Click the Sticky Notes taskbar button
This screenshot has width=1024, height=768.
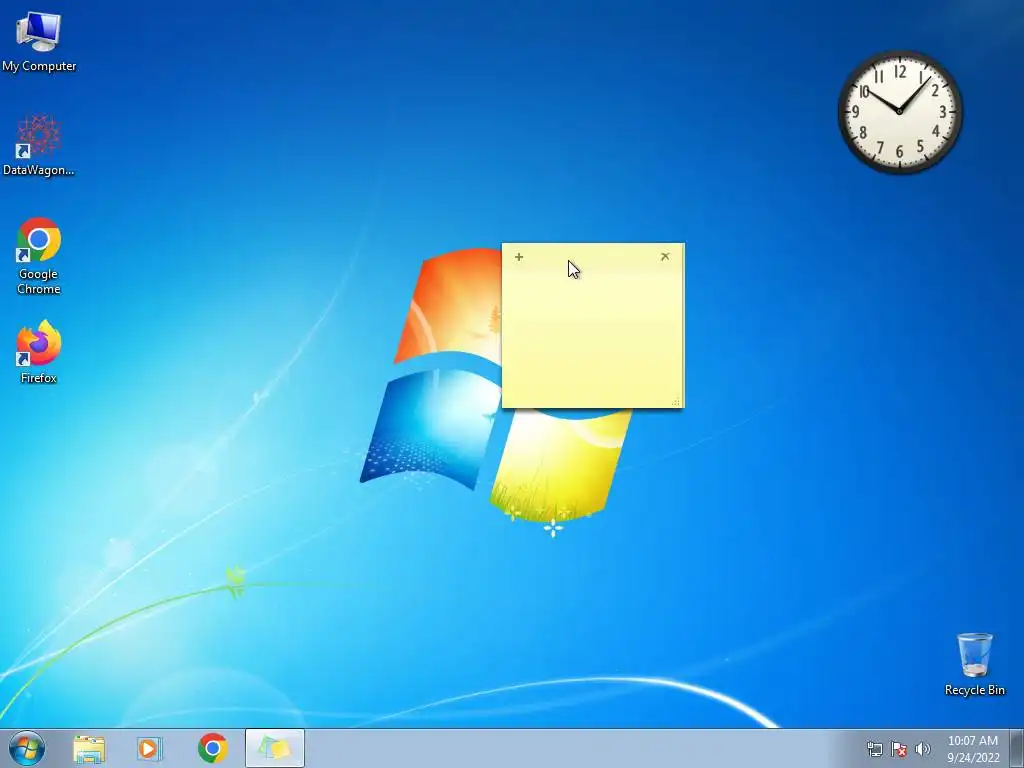coord(275,748)
